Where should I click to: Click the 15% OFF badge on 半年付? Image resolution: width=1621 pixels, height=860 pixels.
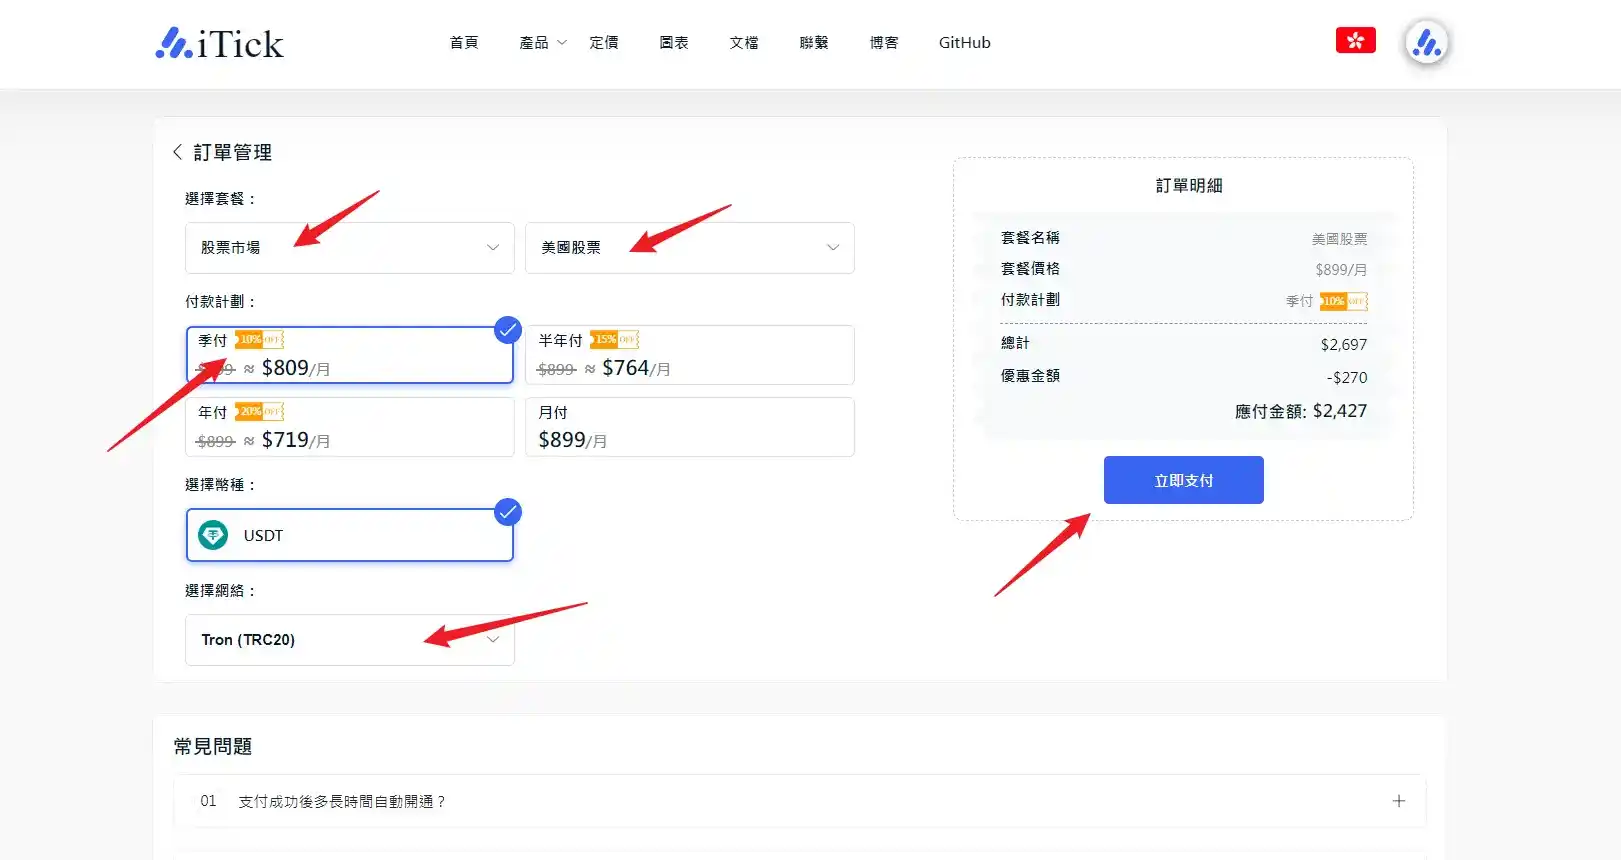click(614, 340)
